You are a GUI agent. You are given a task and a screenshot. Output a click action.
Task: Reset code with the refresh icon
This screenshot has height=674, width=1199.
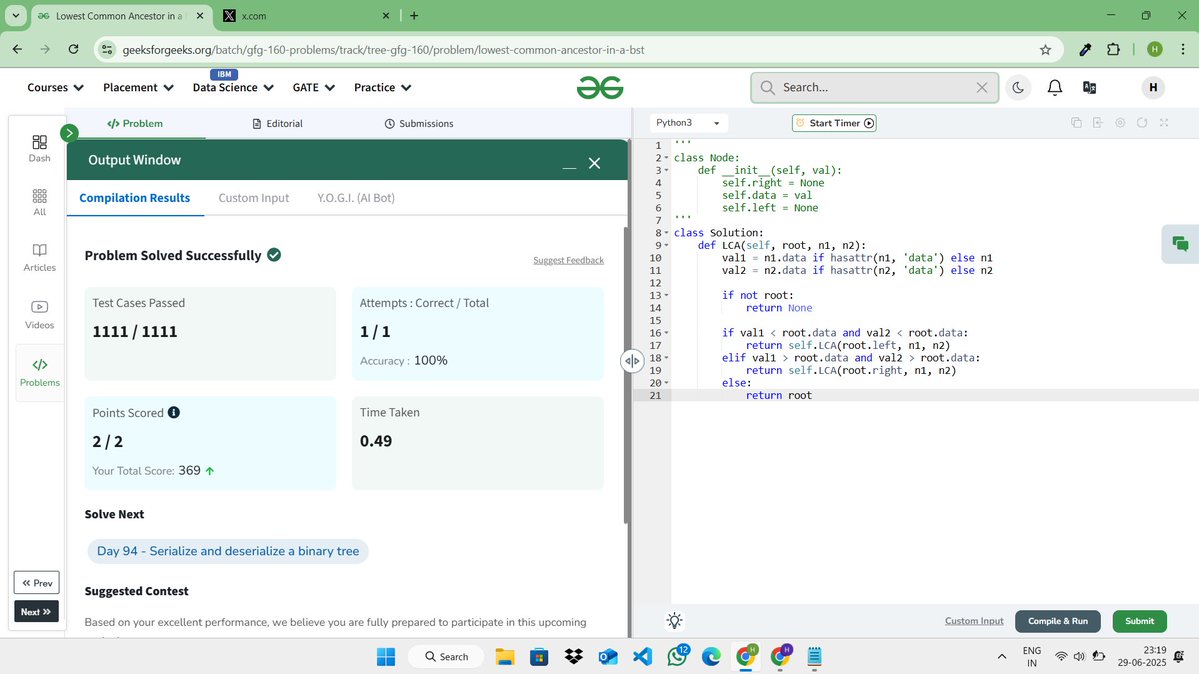1142,122
